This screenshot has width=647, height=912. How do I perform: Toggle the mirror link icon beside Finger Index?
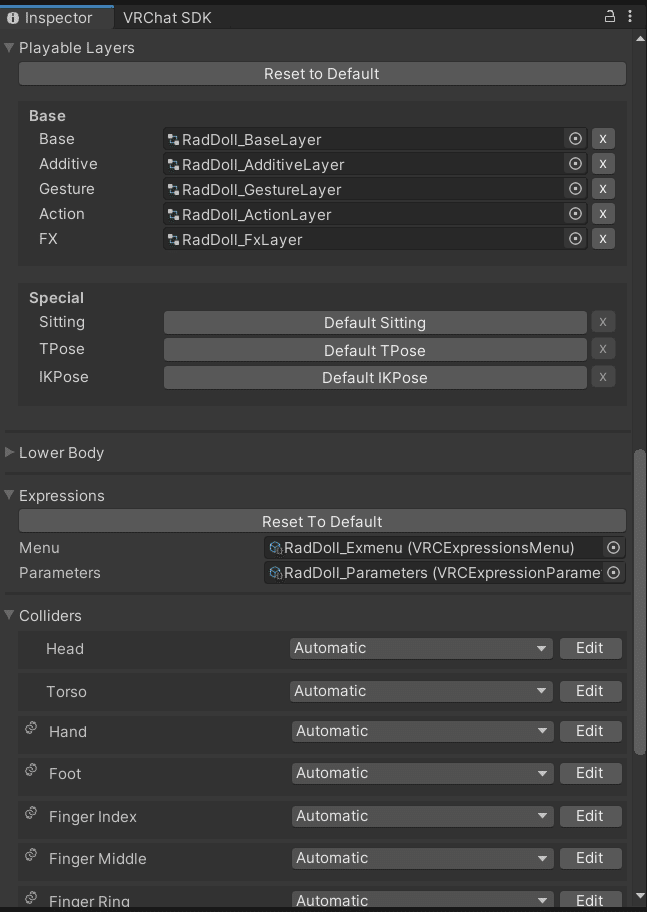tap(31, 813)
